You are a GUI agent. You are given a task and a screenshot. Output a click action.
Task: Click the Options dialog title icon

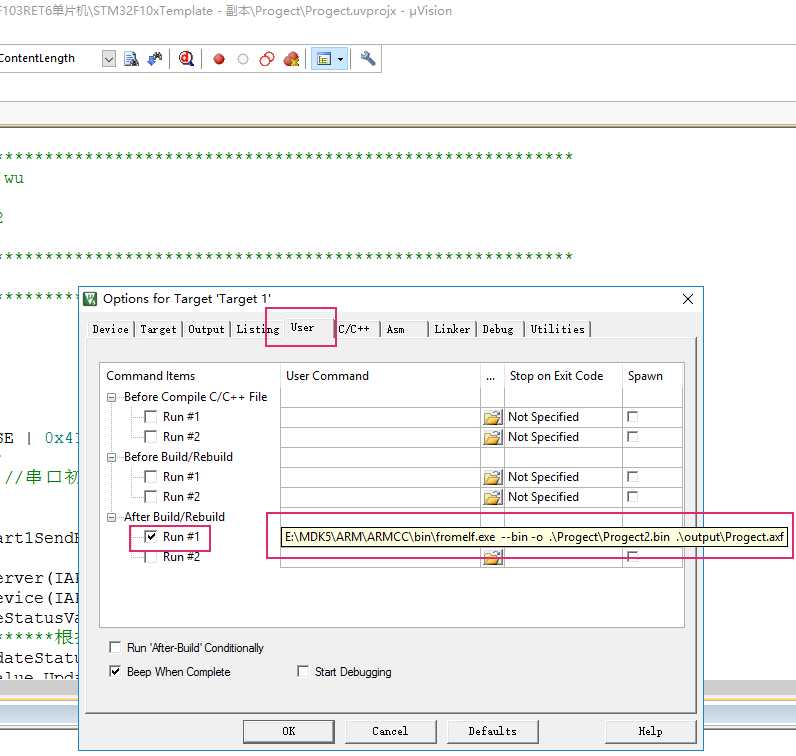(90, 299)
